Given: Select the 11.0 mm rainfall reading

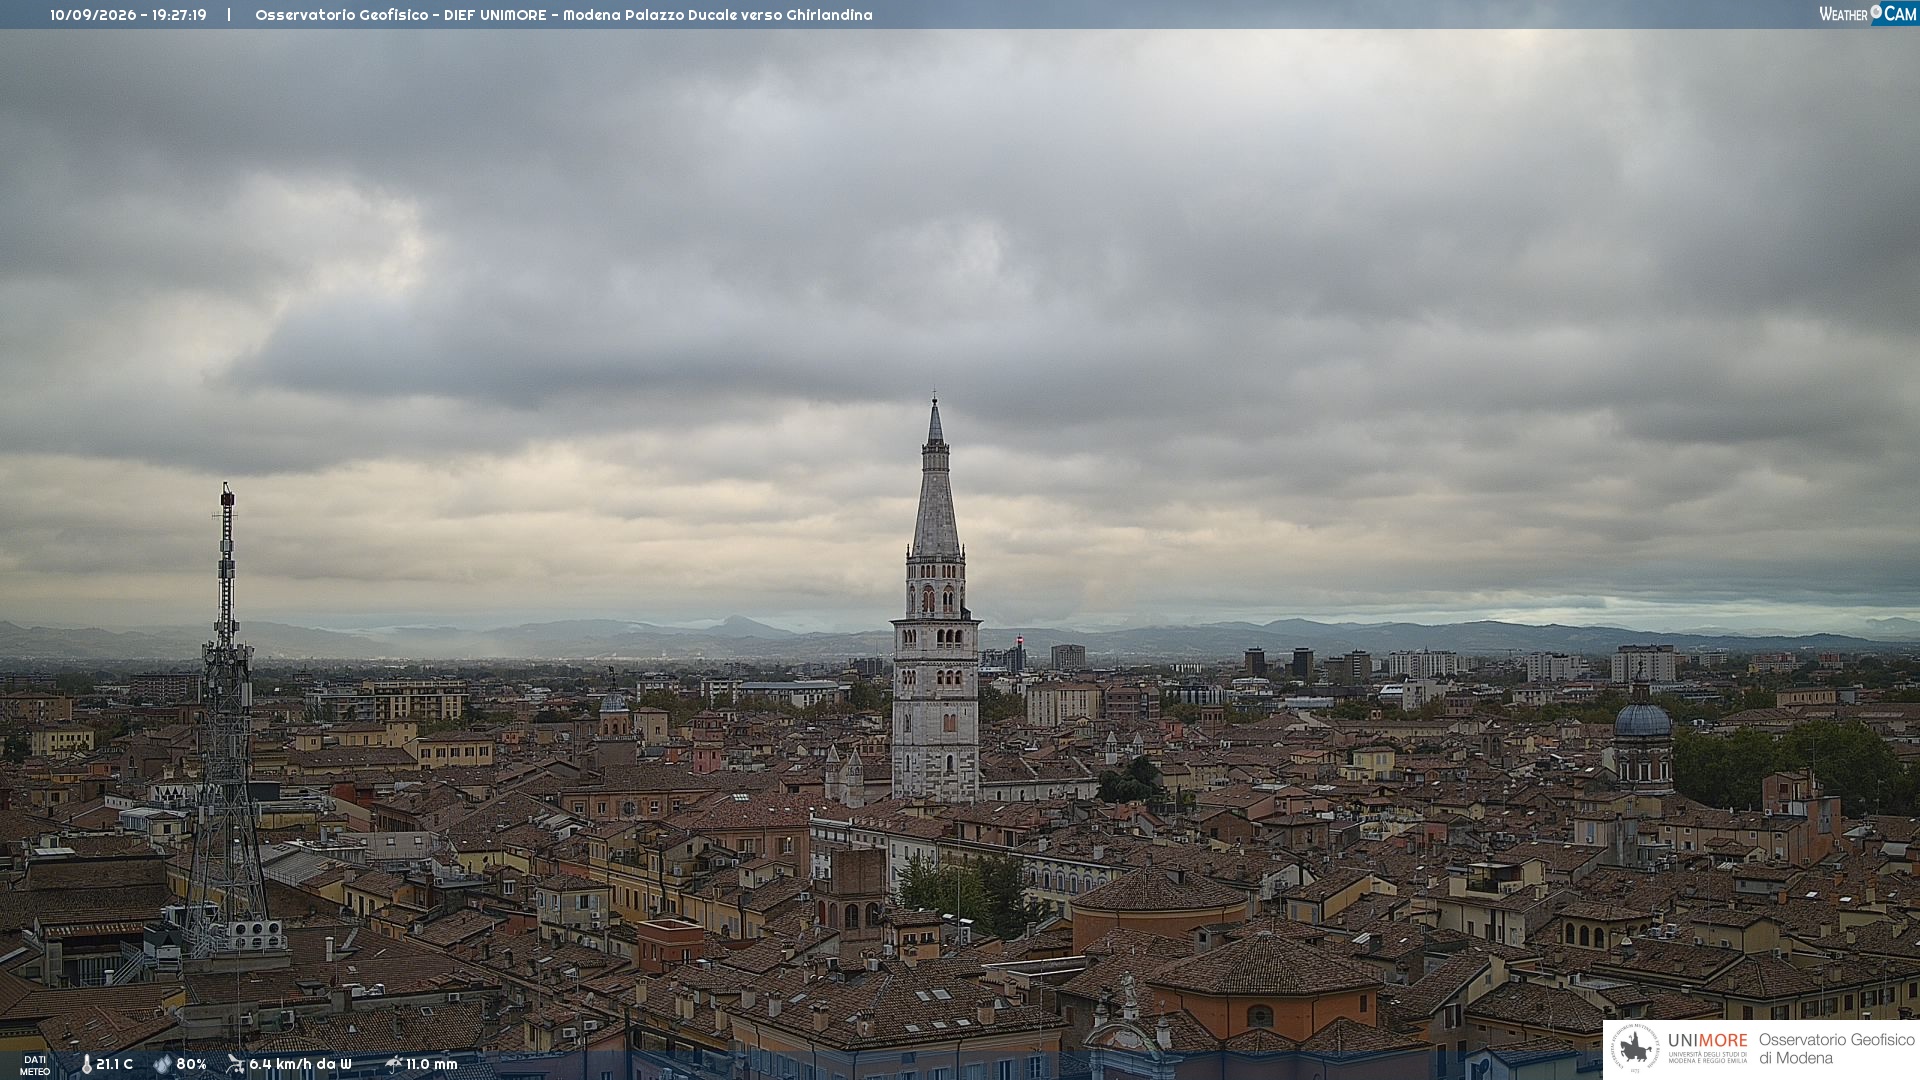Looking at the screenshot, I should (x=431, y=1064).
